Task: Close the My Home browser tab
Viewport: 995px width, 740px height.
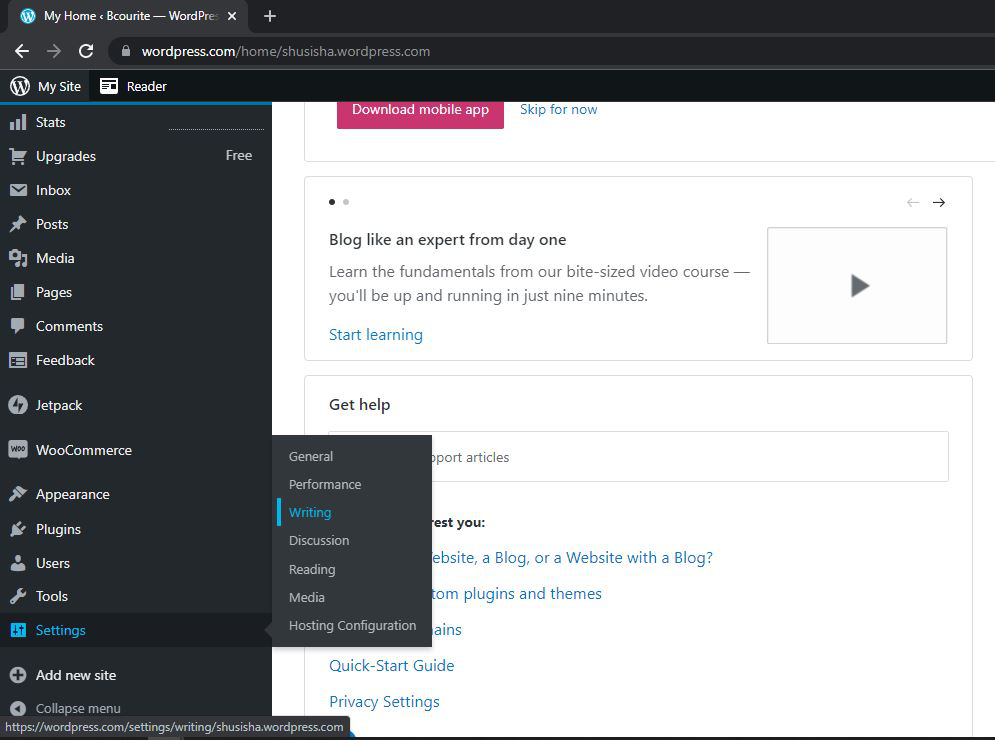Action: [x=232, y=16]
